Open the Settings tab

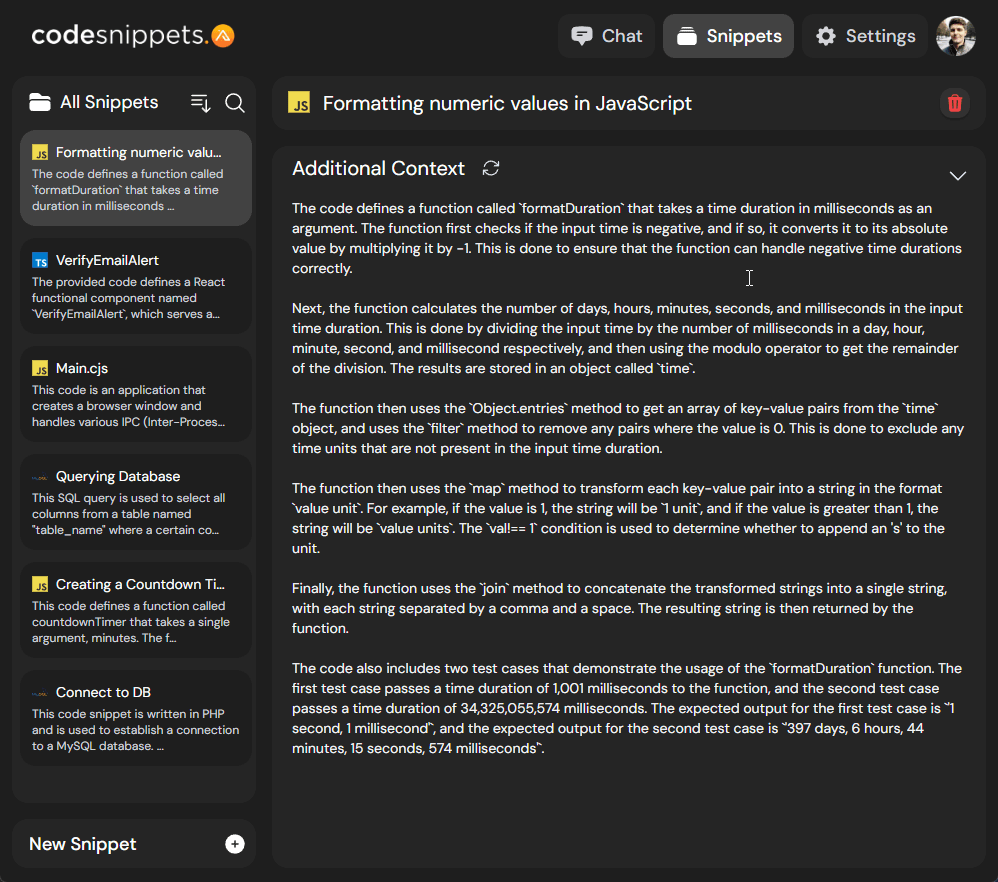[865, 36]
